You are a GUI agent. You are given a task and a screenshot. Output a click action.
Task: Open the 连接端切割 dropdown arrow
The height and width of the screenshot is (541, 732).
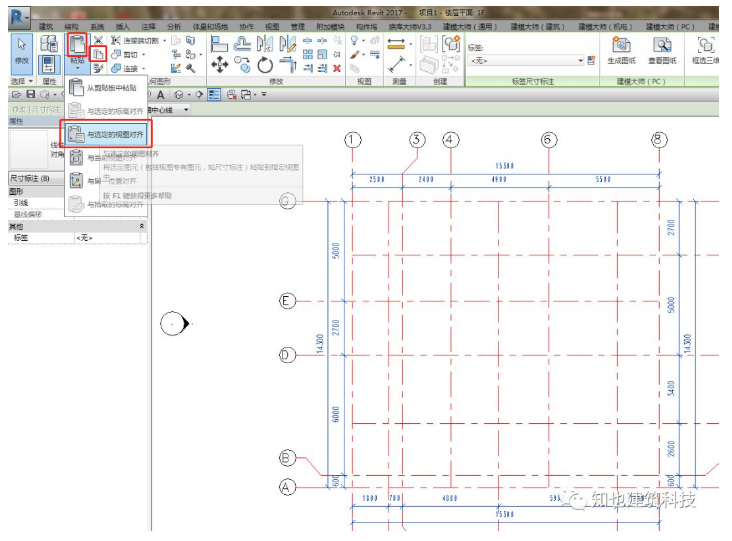tap(164, 41)
